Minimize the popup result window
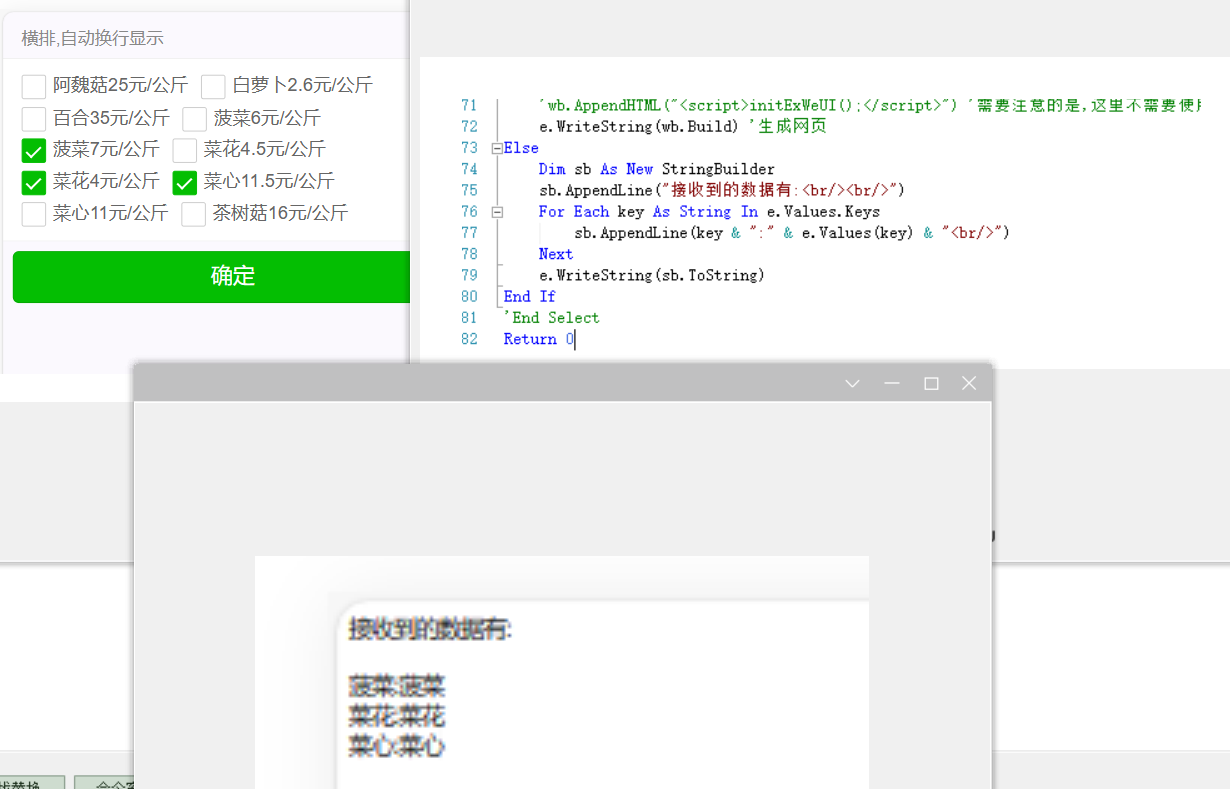Screen dimensions: 1230x789 [892, 384]
